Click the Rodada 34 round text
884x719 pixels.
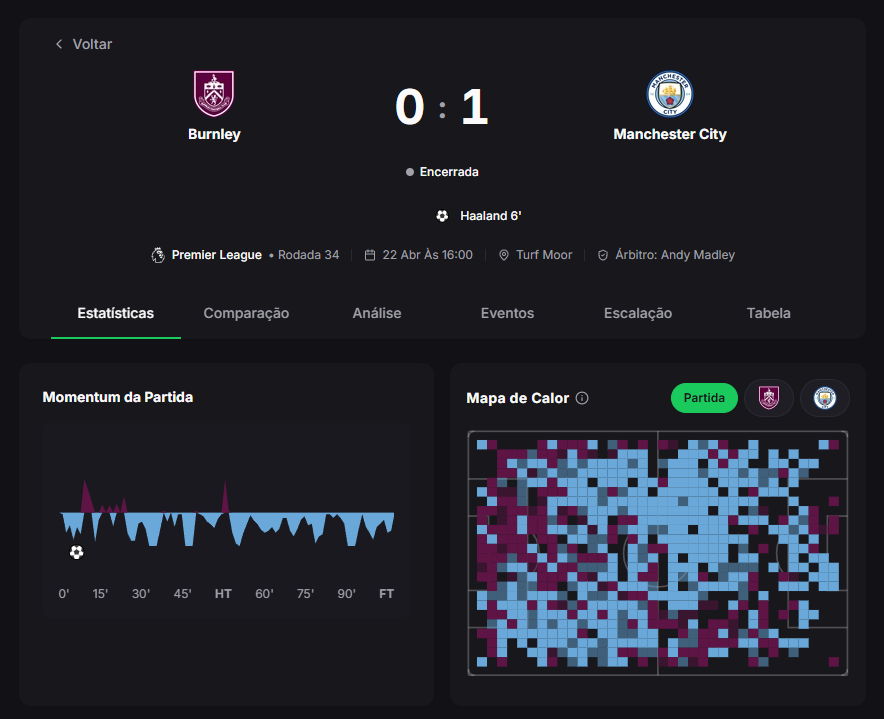pyautogui.click(x=308, y=255)
